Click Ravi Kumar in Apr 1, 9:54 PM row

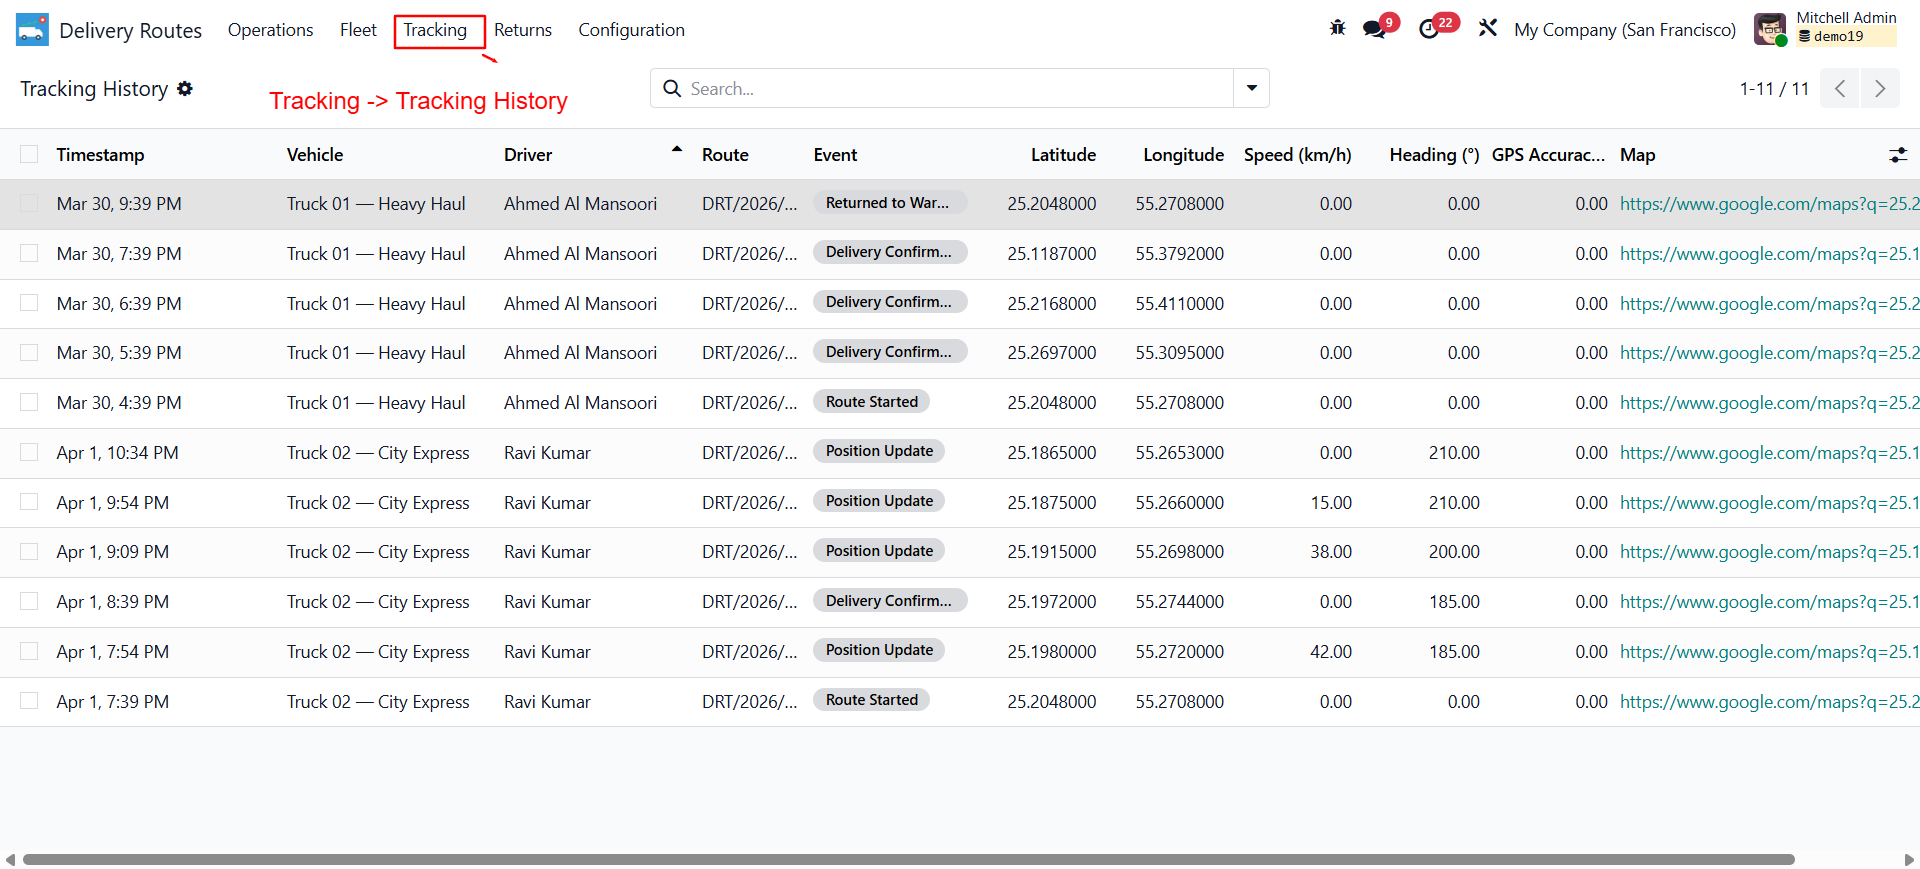point(547,503)
